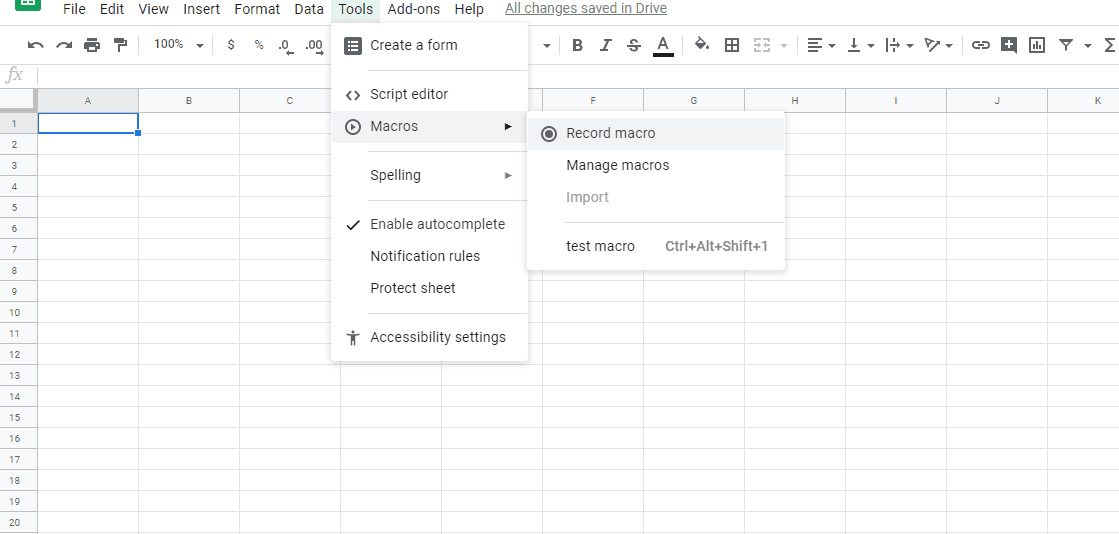Decrease decimal places
This screenshot has height=534, width=1119.
286,45
